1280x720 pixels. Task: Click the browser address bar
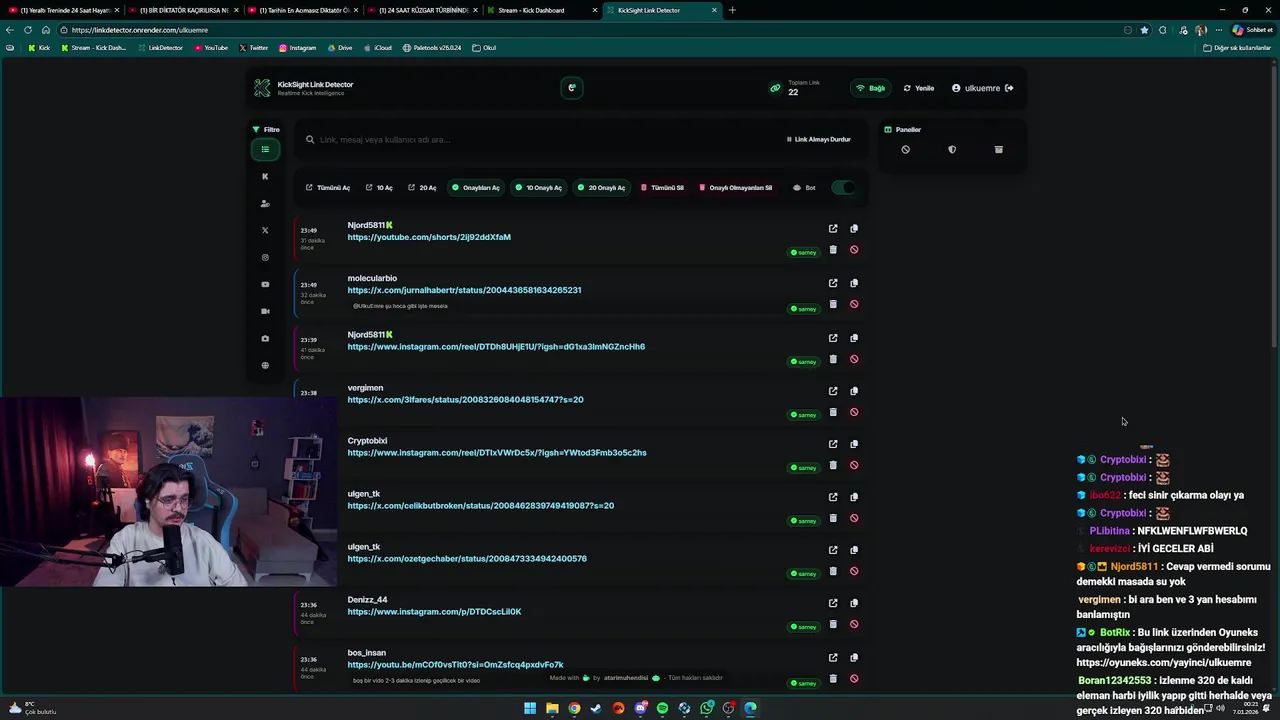[590, 30]
